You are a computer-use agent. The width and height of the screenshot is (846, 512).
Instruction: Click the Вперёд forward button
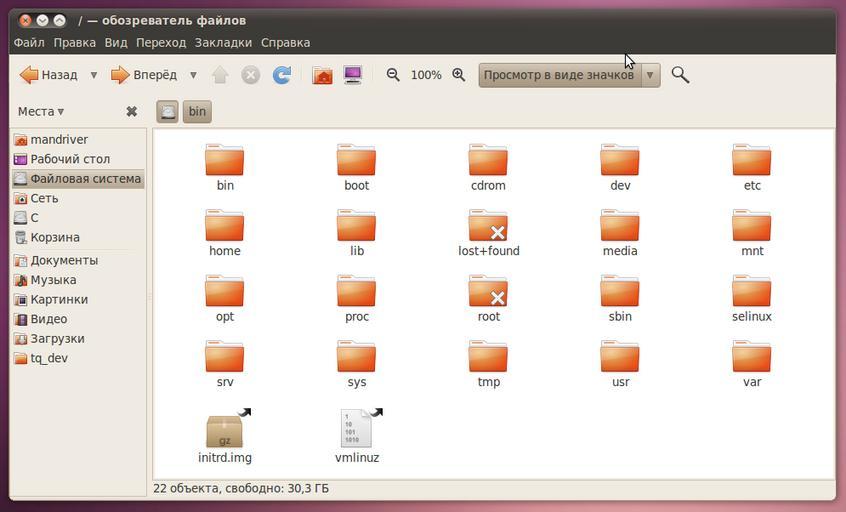tap(144, 75)
